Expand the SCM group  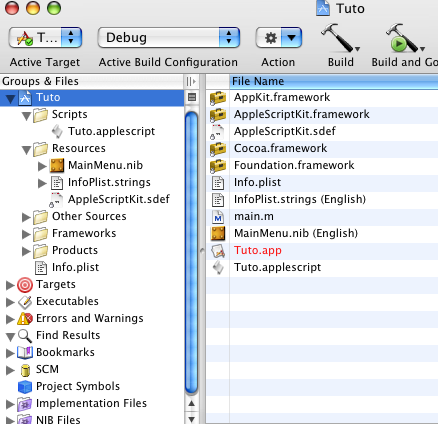10,370
